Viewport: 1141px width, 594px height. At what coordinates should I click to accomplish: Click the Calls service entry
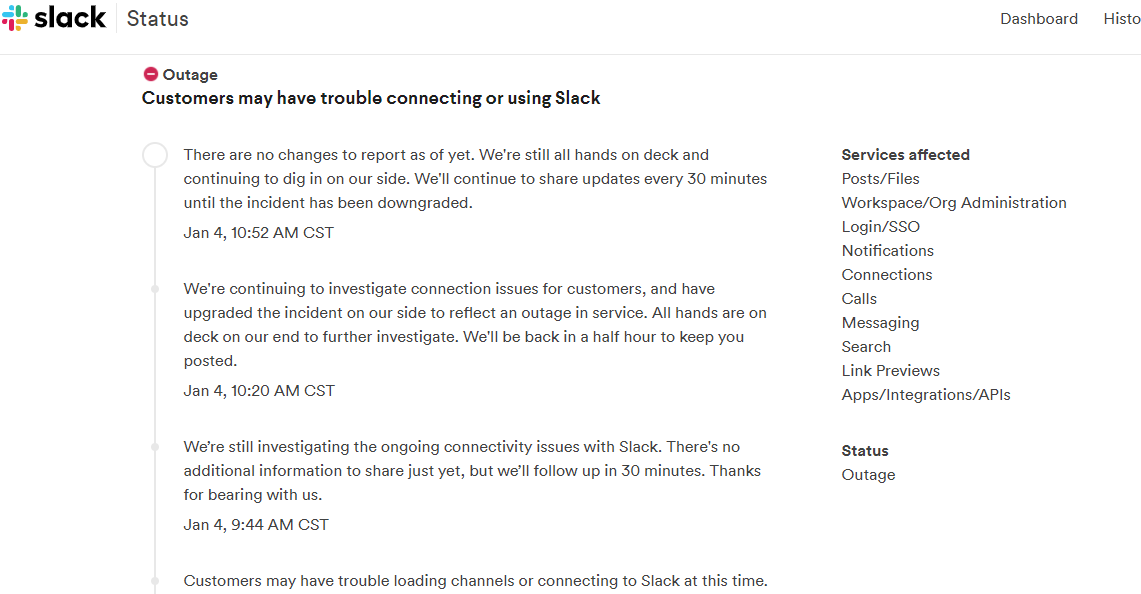pyautogui.click(x=859, y=299)
